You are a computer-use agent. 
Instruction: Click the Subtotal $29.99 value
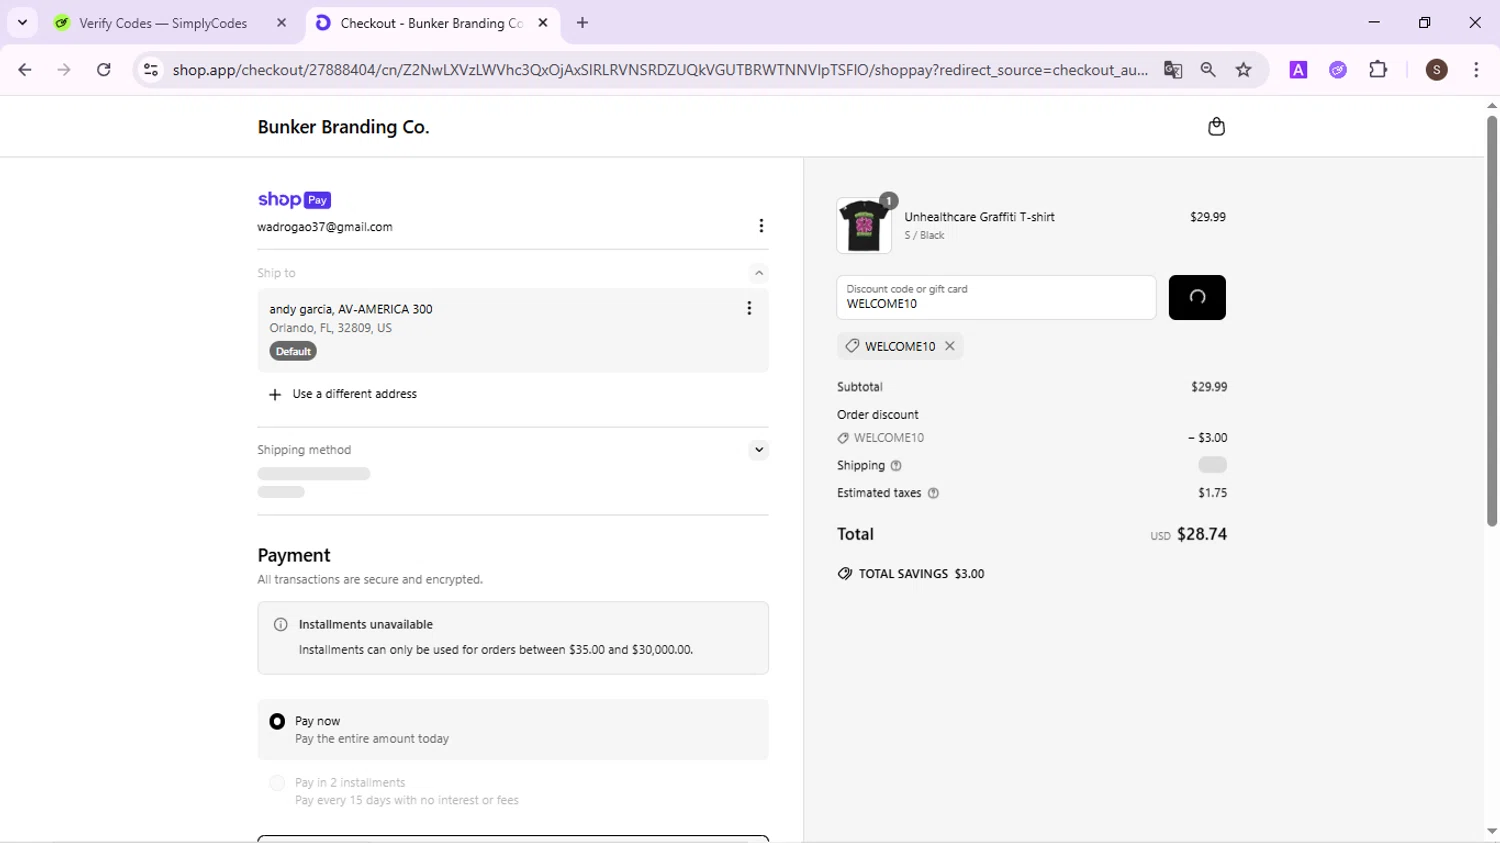[x=1209, y=387]
